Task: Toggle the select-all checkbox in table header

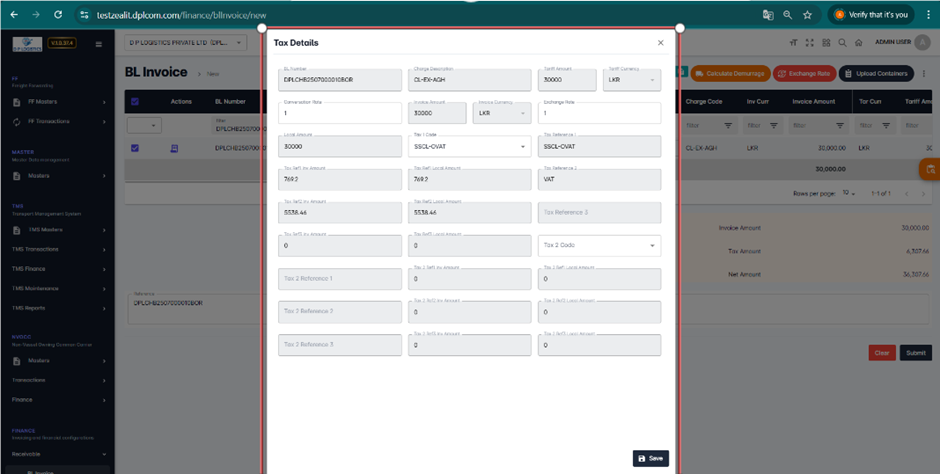Action: tap(136, 101)
